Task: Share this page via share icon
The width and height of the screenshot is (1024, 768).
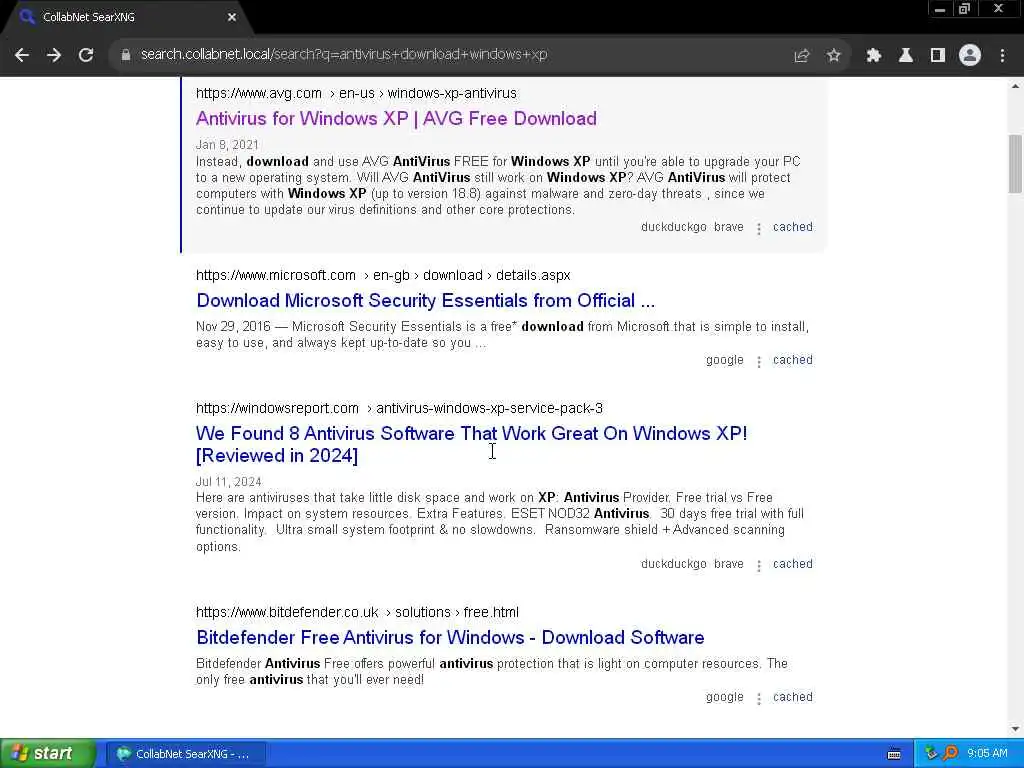Action: (x=801, y=56)
